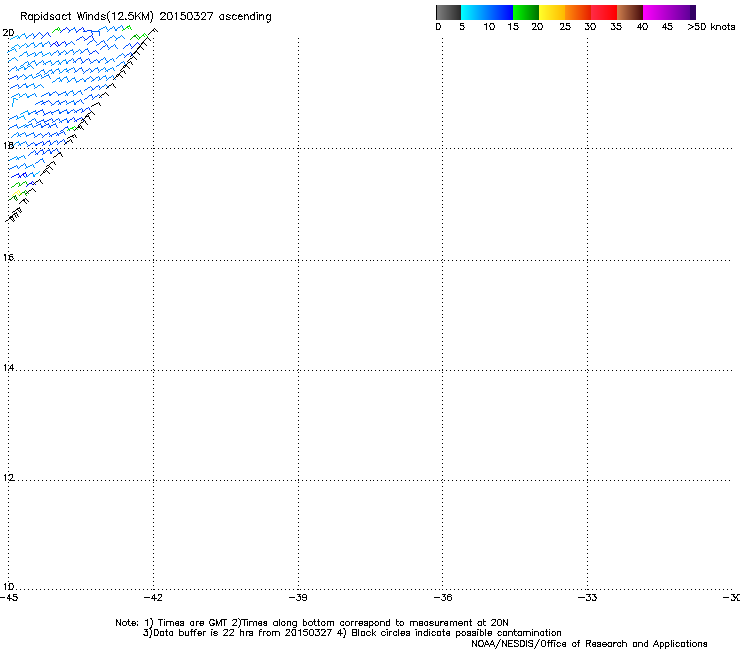
Task: Click longitude axis label '-39'
Action: (298, 598)
